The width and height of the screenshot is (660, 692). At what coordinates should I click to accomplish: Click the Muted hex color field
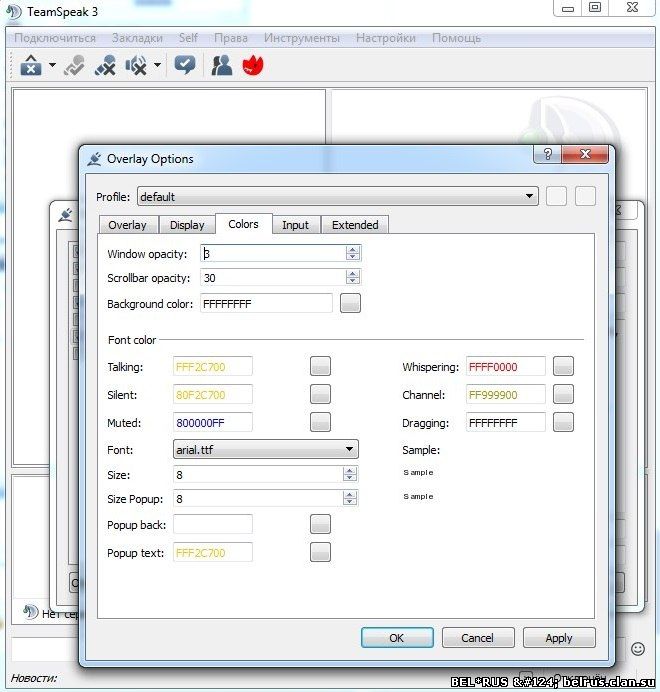213,422
